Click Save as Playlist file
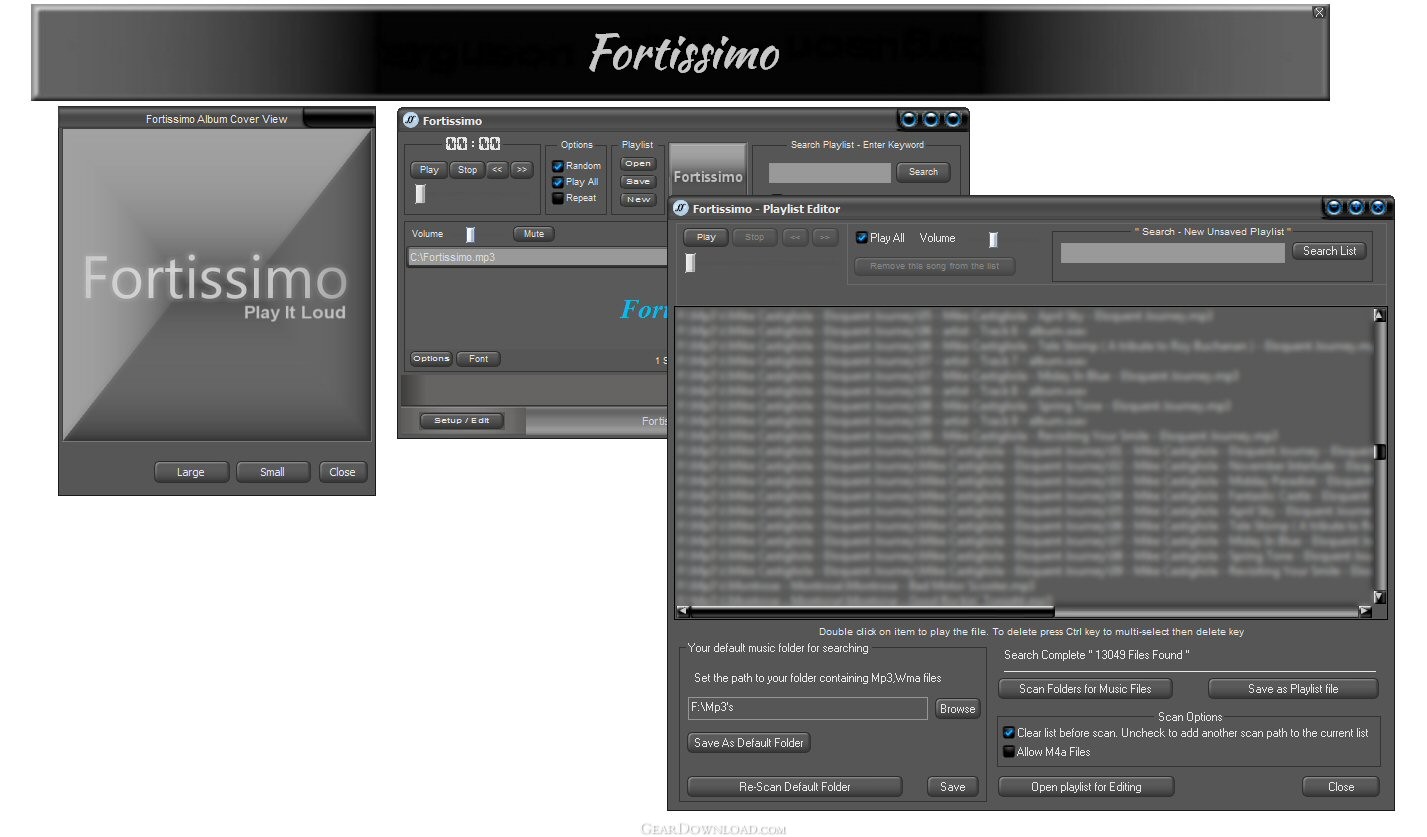The height and width of the screenshot is (837, 1427). [x=1293, y=689]
